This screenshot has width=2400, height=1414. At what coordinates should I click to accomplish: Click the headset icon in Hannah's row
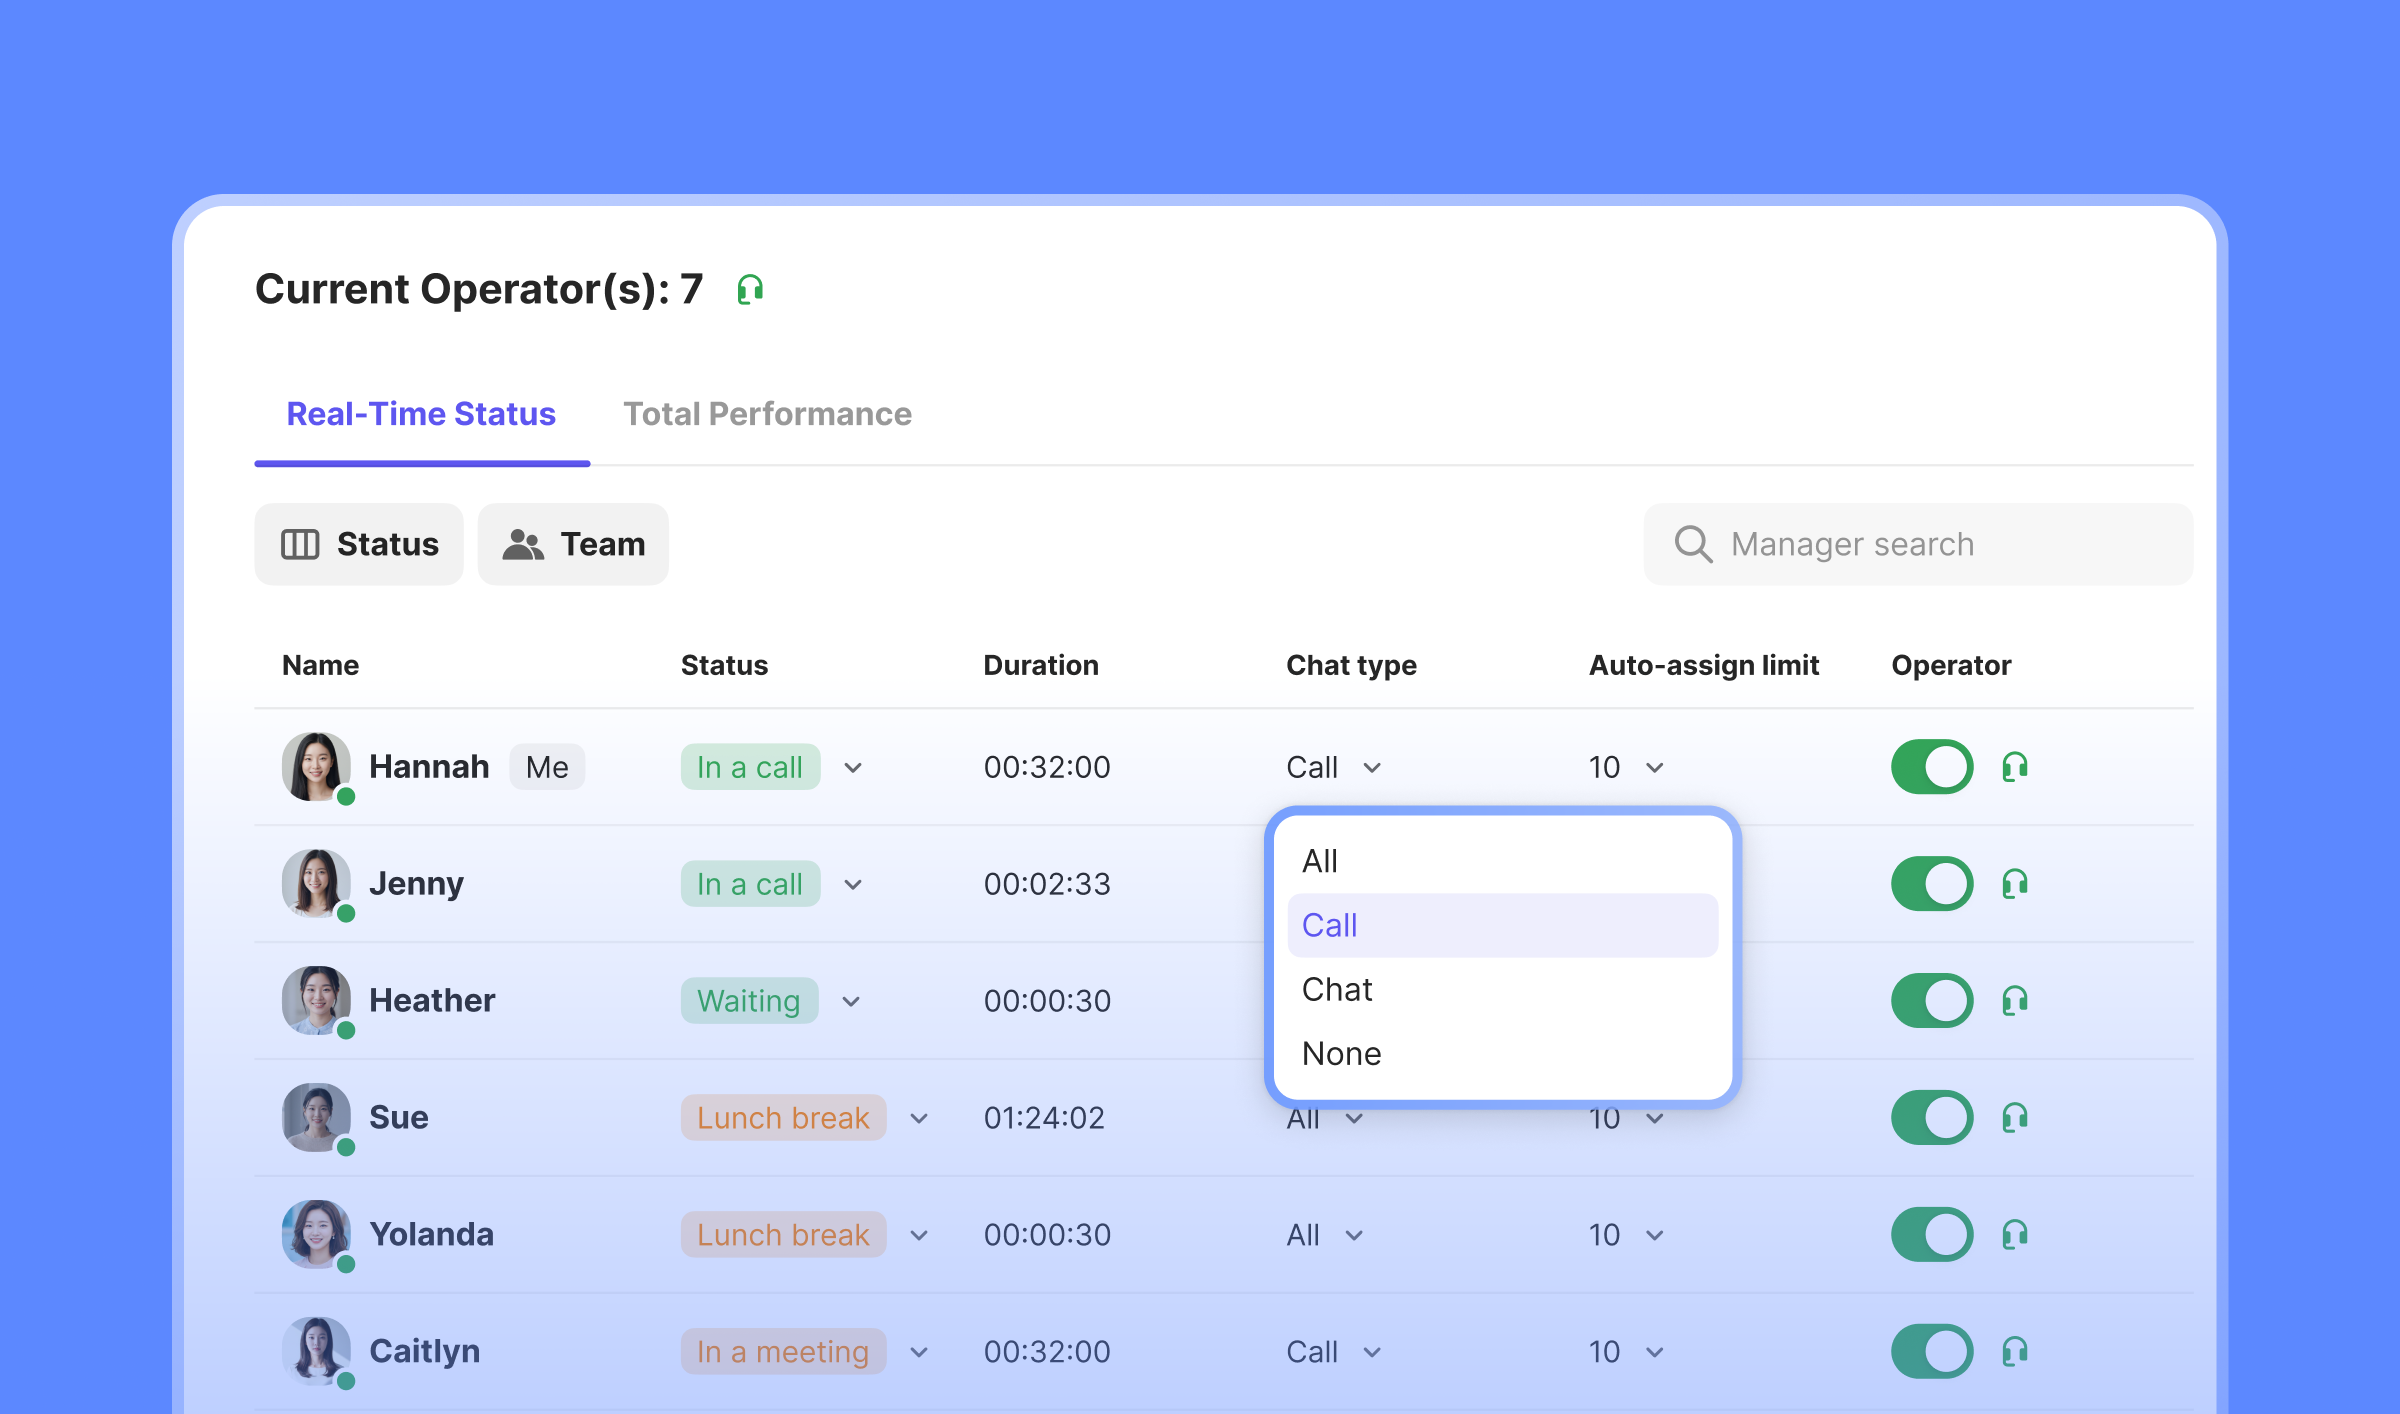[2014, 767]
